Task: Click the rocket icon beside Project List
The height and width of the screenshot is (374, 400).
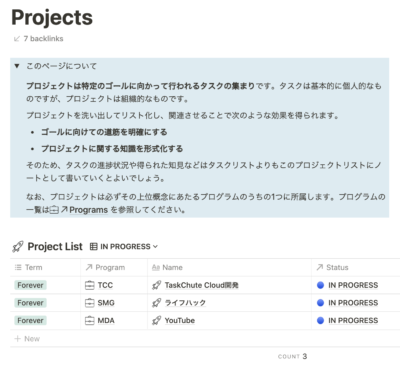Action: click(18, 247)
